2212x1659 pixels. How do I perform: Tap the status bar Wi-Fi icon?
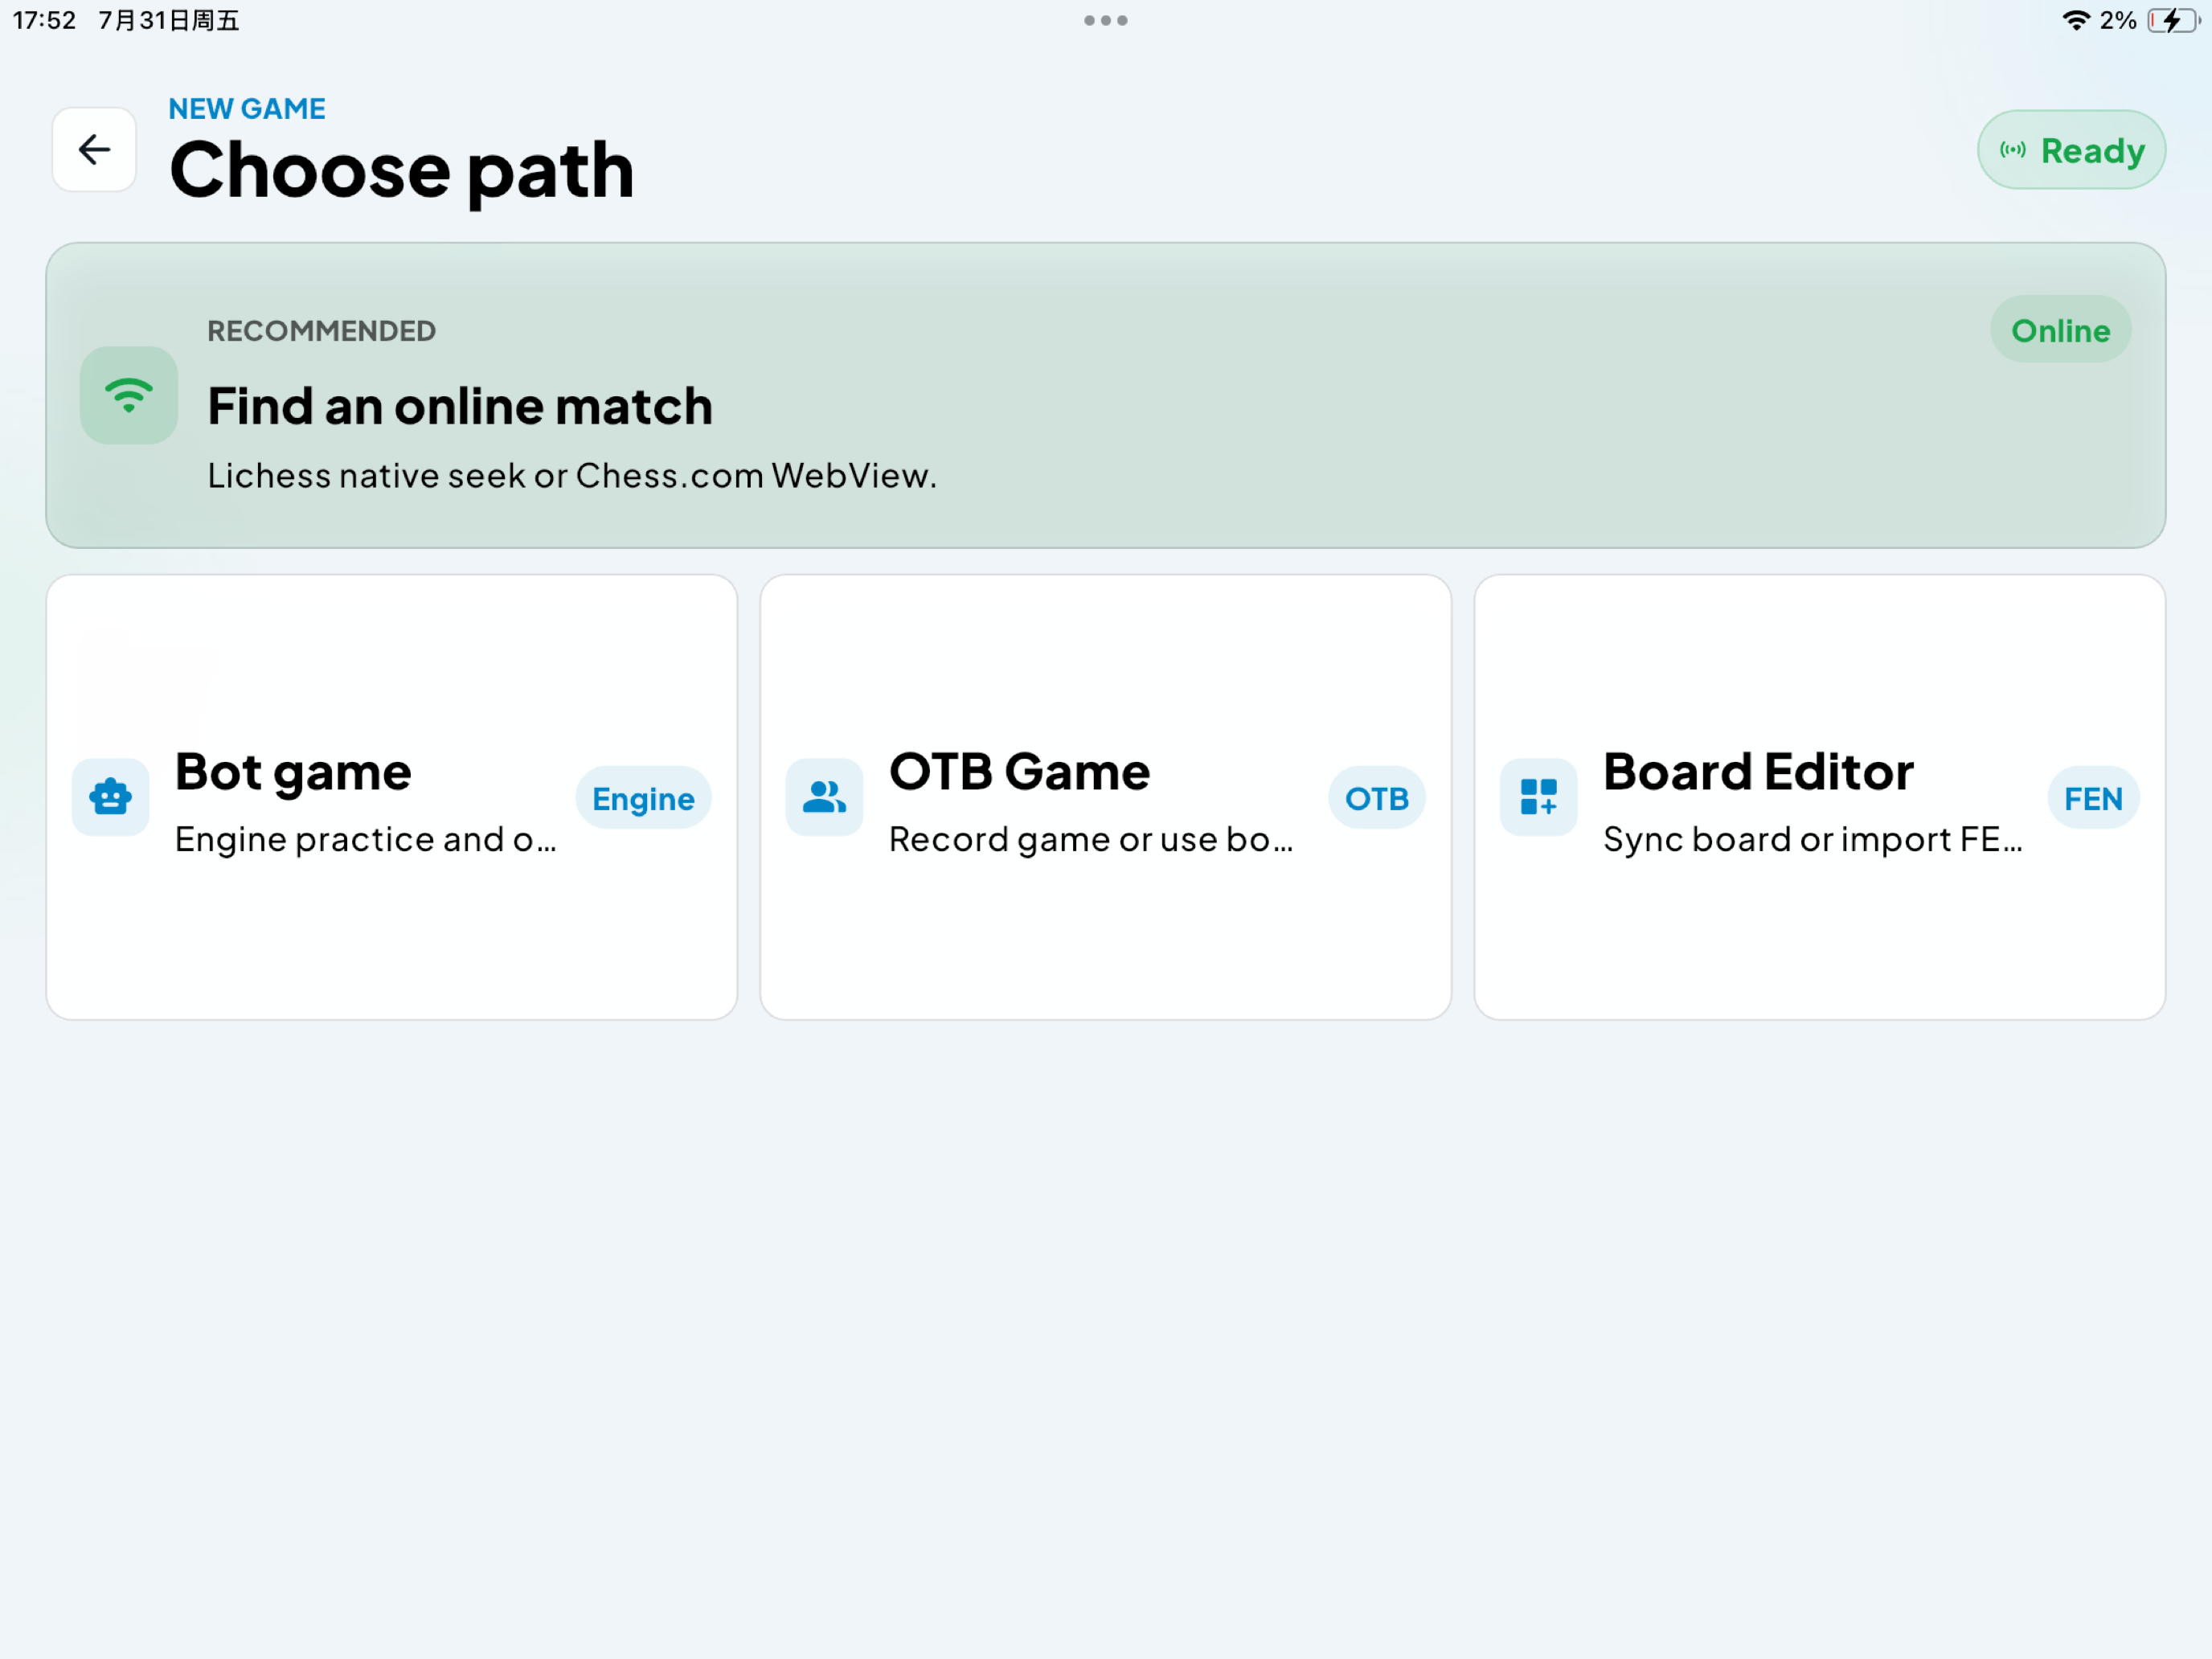coord(2076,21)
